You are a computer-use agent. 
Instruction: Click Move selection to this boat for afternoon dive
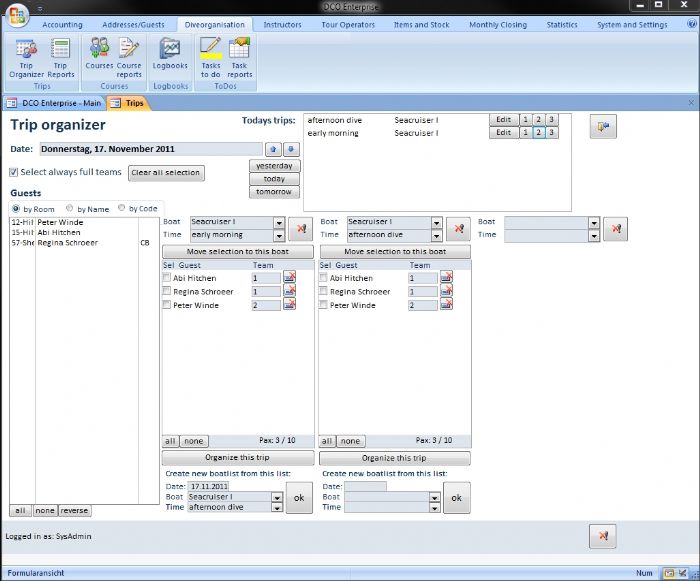[395, 251]
